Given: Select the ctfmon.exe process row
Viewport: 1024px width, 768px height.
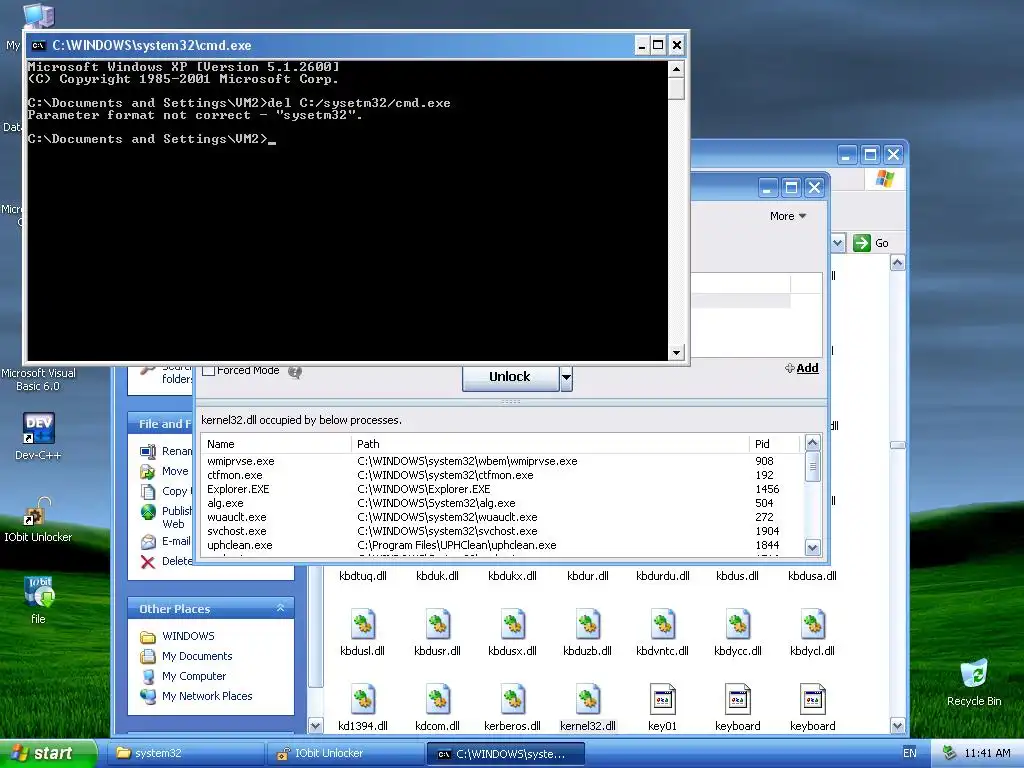Looking at the screenshot, I should point(502,475).
